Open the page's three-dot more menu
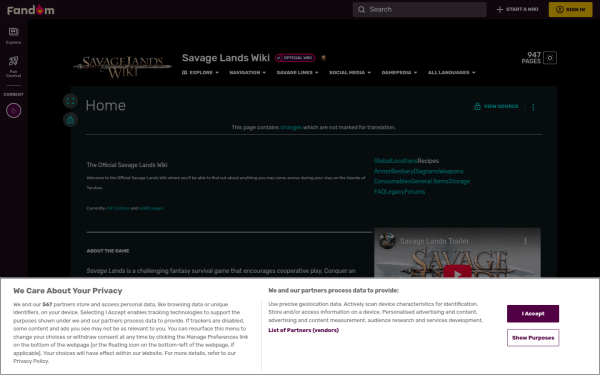 tap(533, 107)
